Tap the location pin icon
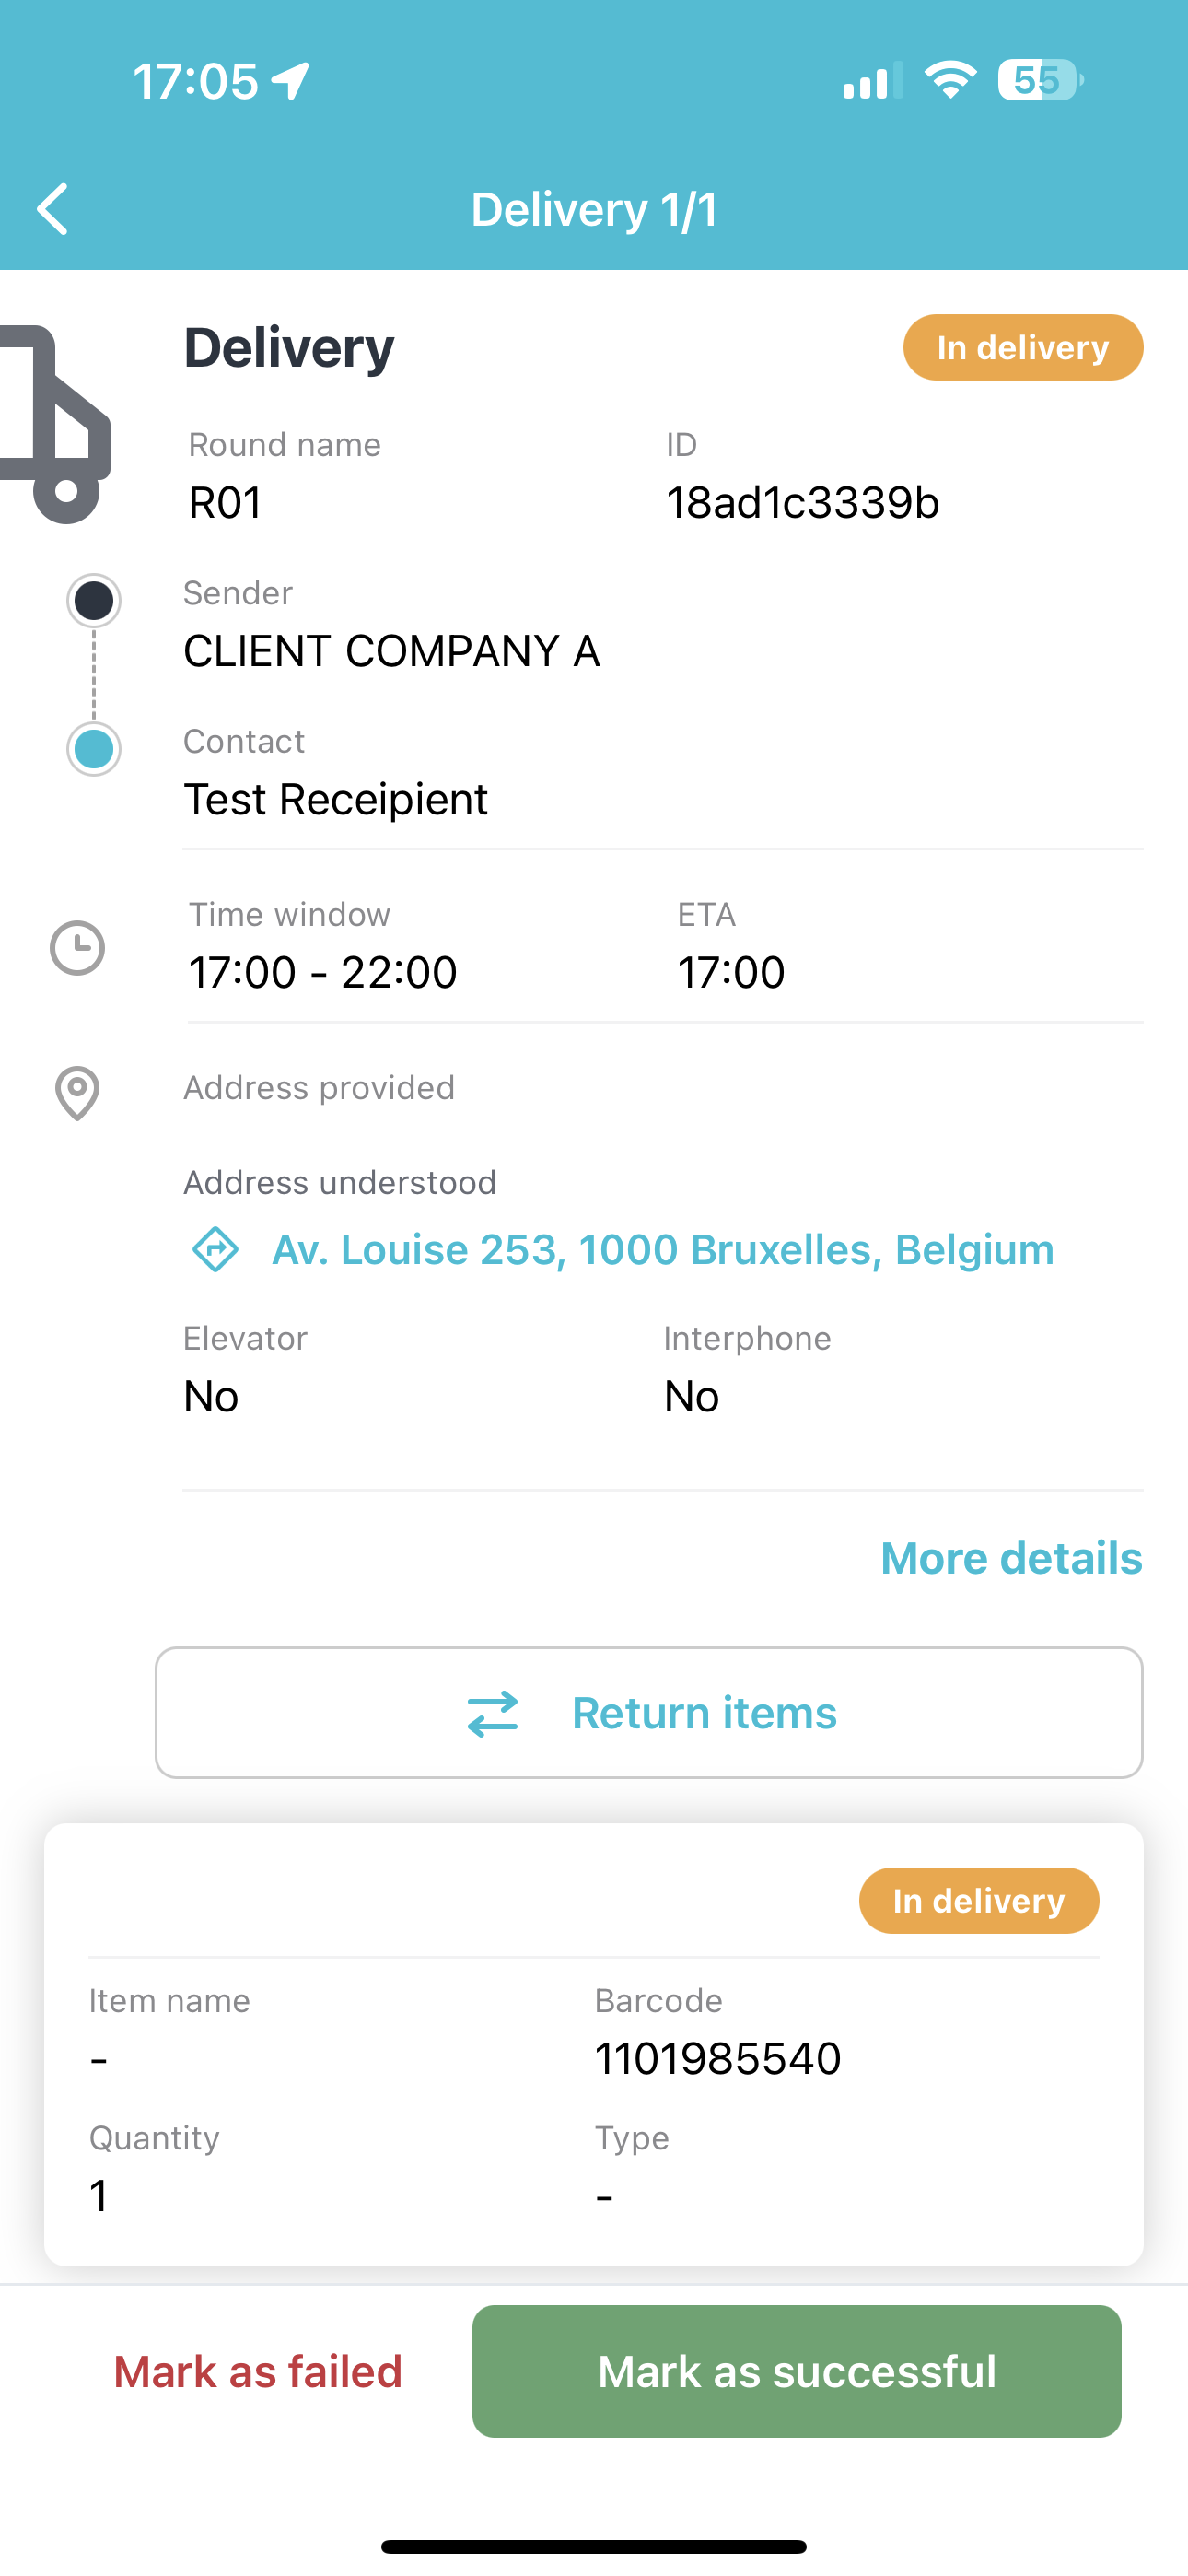The height and width of the screenshot is (2576, 1188). coord(77,1093)
